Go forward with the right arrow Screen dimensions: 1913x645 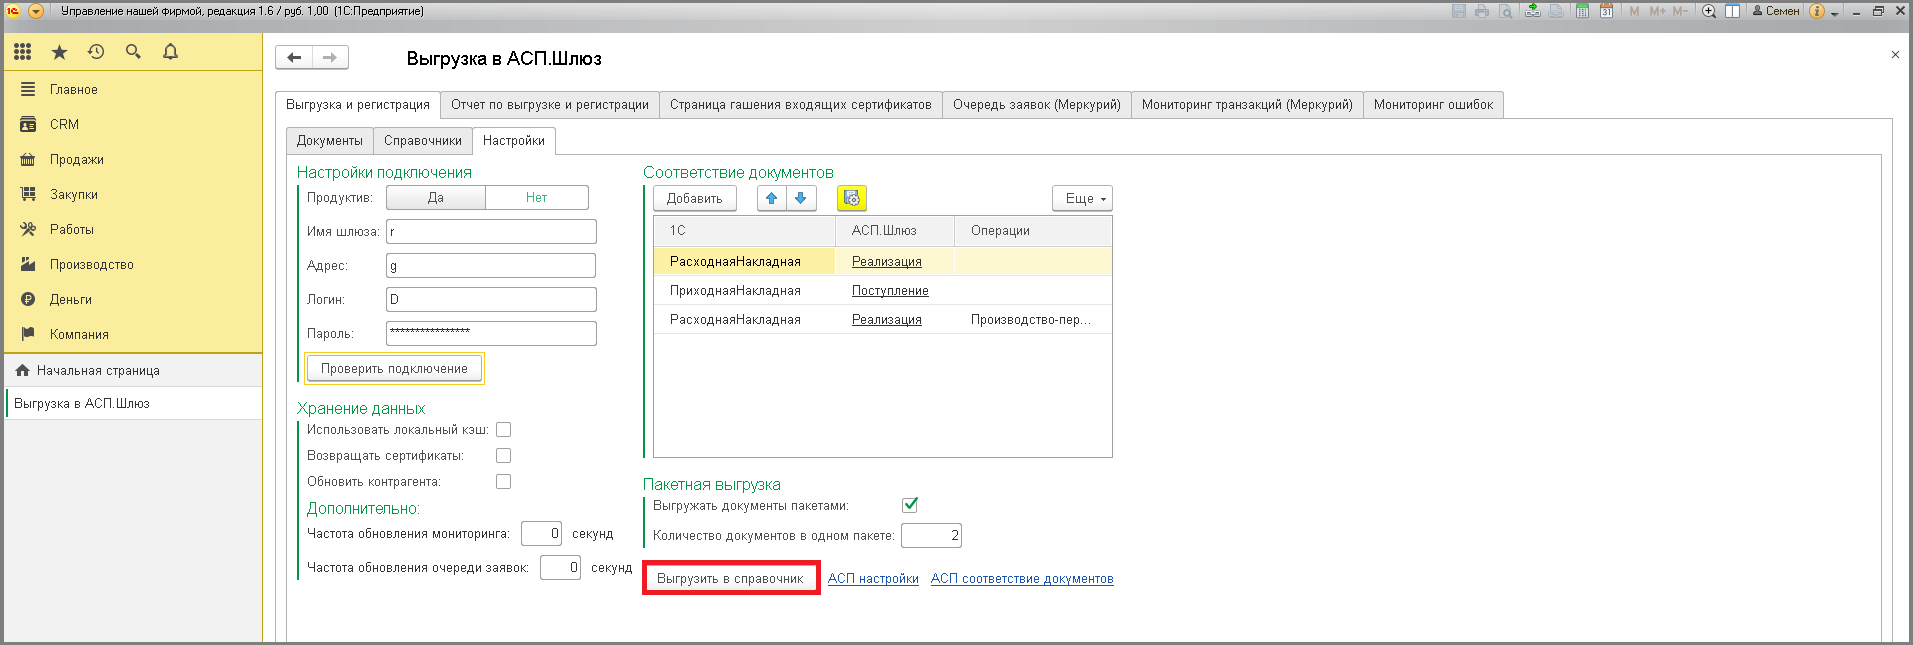[x=330, y=57]
